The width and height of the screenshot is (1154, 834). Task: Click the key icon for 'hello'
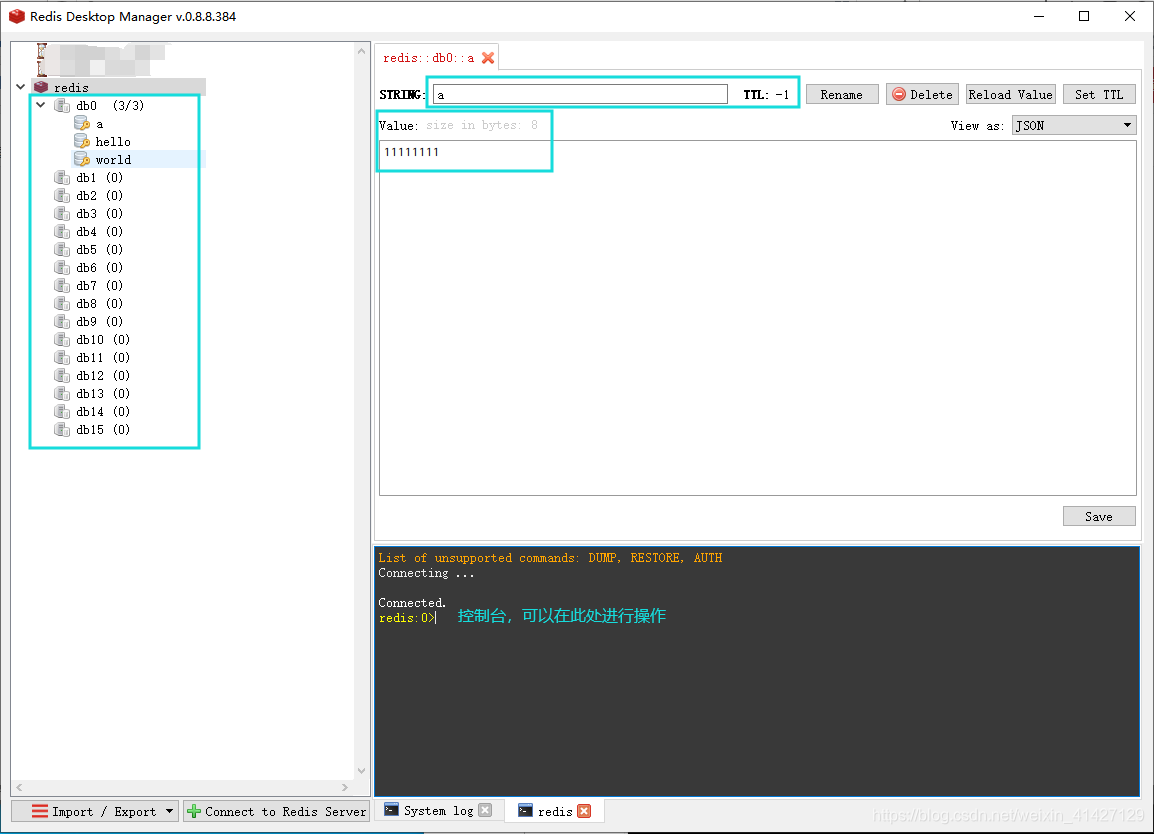pos(82,141)
